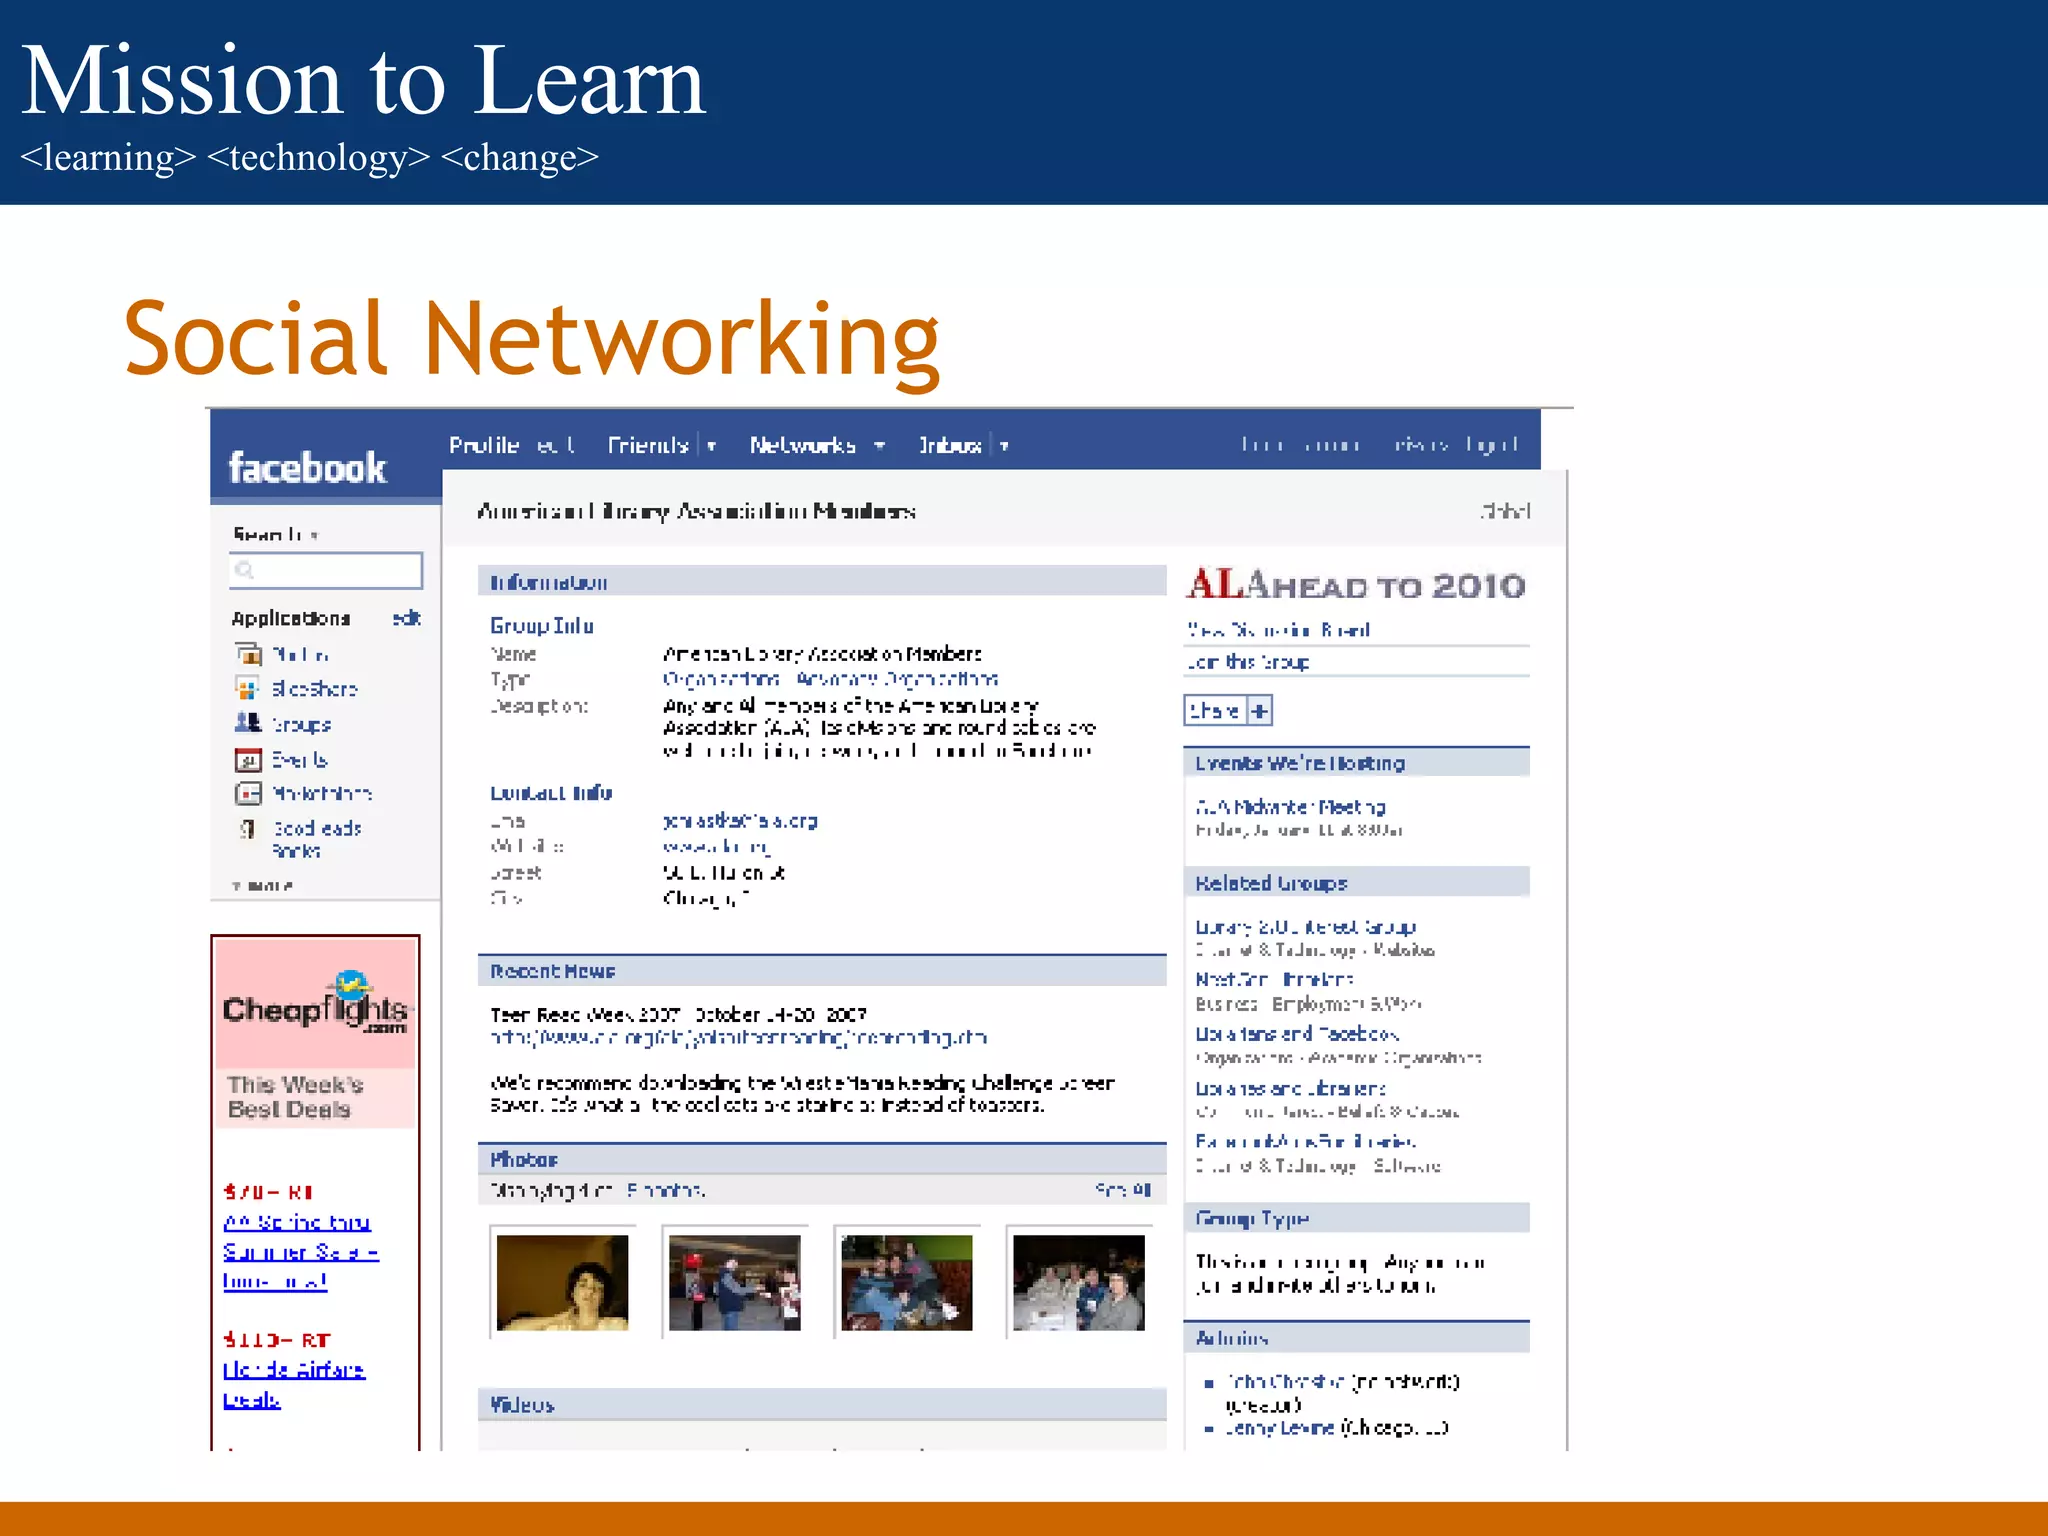Click edit next to Applications

pyautogui.click(x=406, y=618)
